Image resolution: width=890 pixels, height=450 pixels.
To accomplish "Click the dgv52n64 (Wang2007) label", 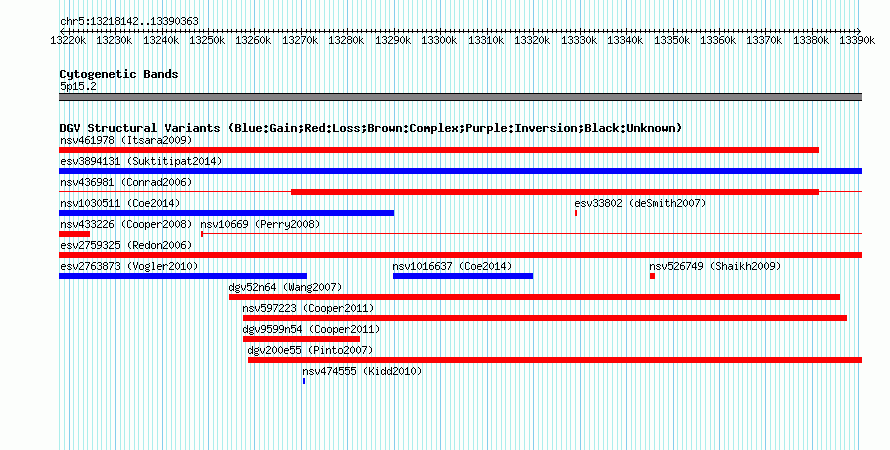I will point(286,287).
